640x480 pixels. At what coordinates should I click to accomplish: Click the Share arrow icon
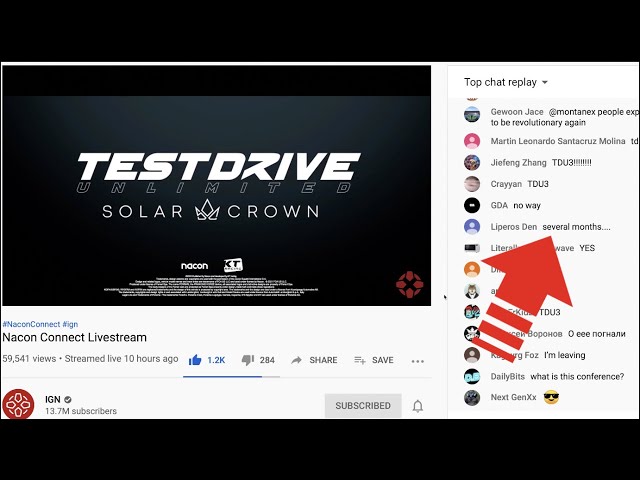[296, 360]
